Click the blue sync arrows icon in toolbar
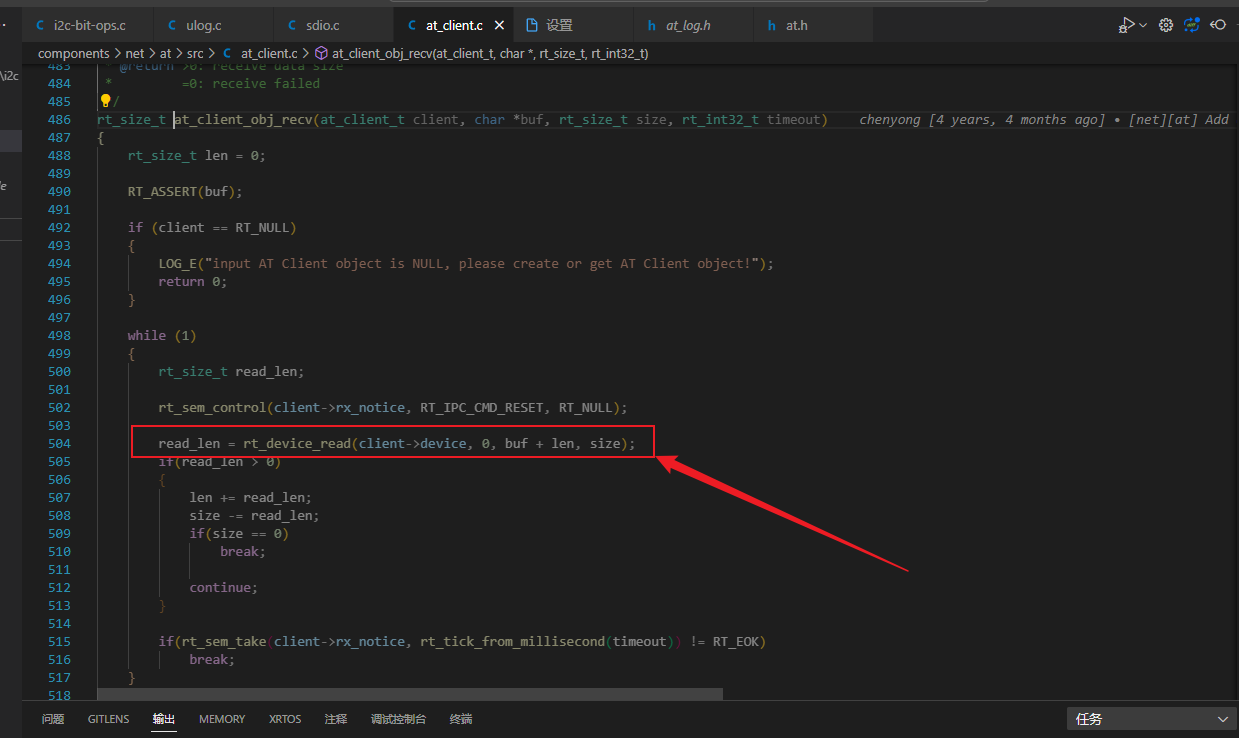1239x738 pixels. pyautogui.click(x=1192, y=25)
